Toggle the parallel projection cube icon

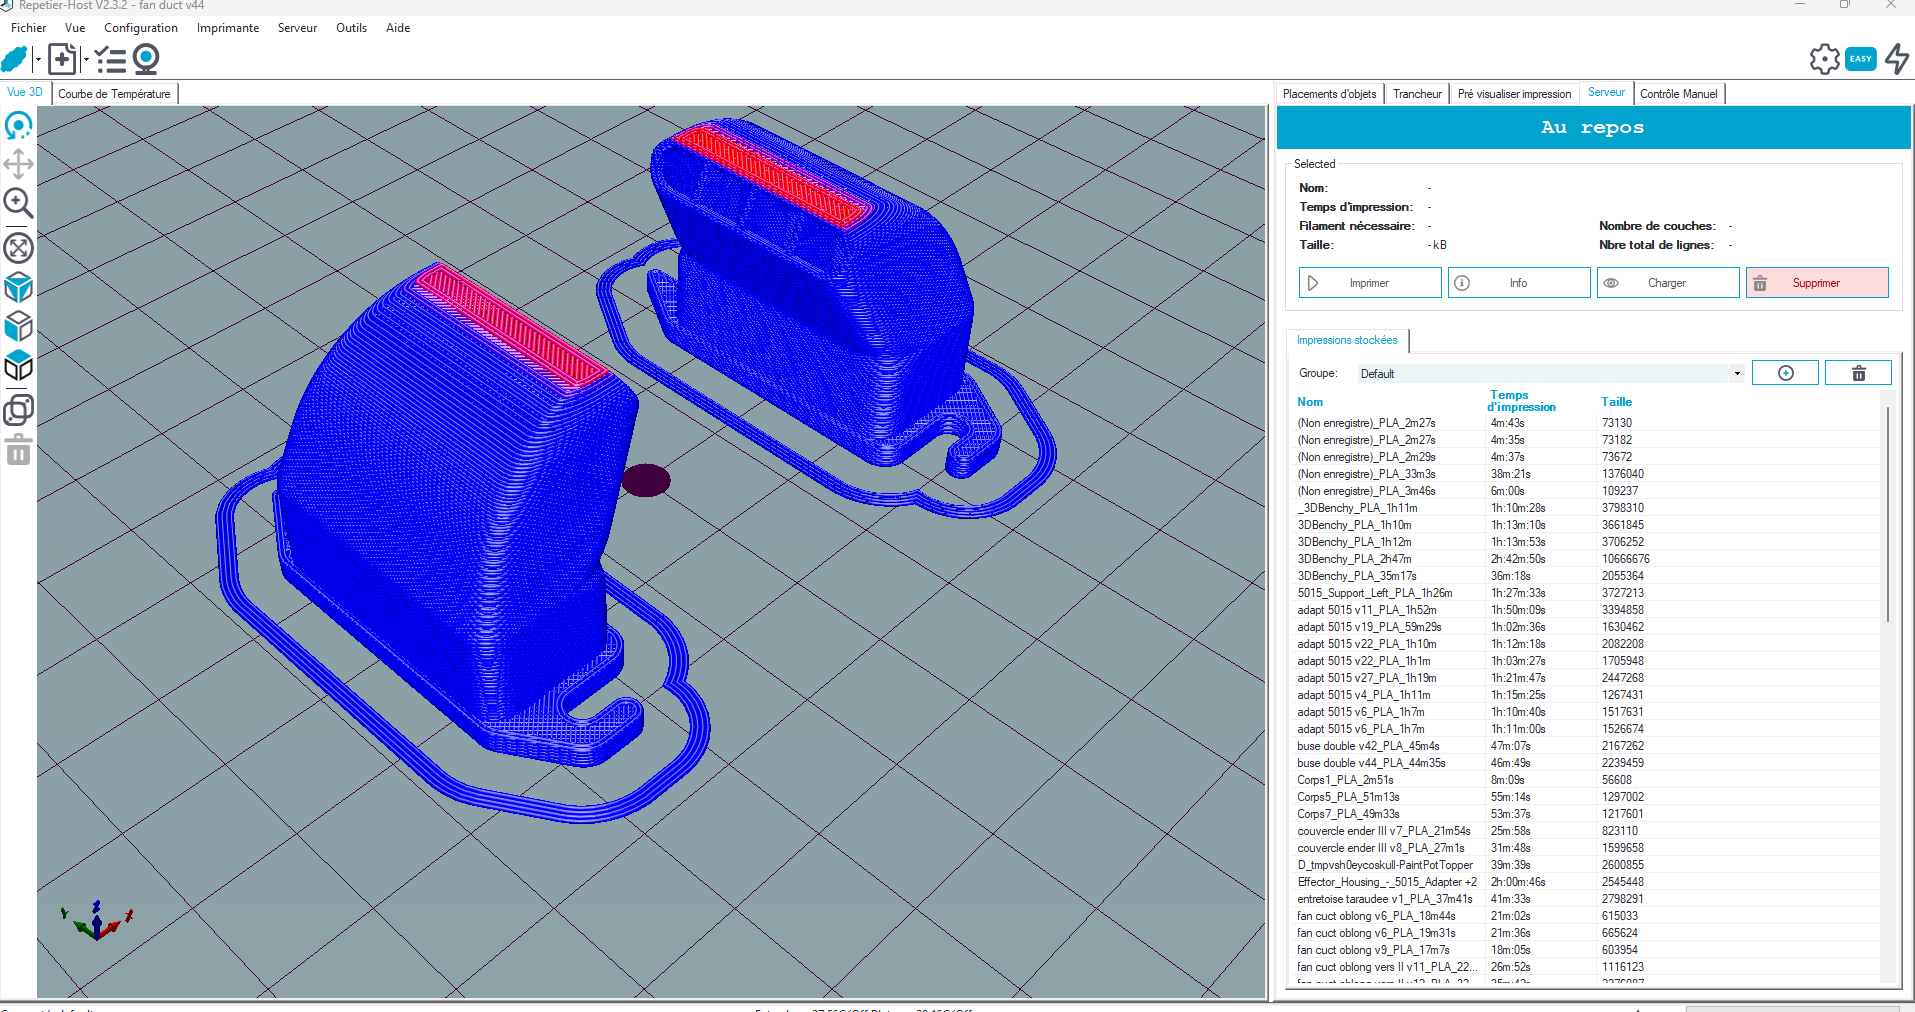(18, 367)
